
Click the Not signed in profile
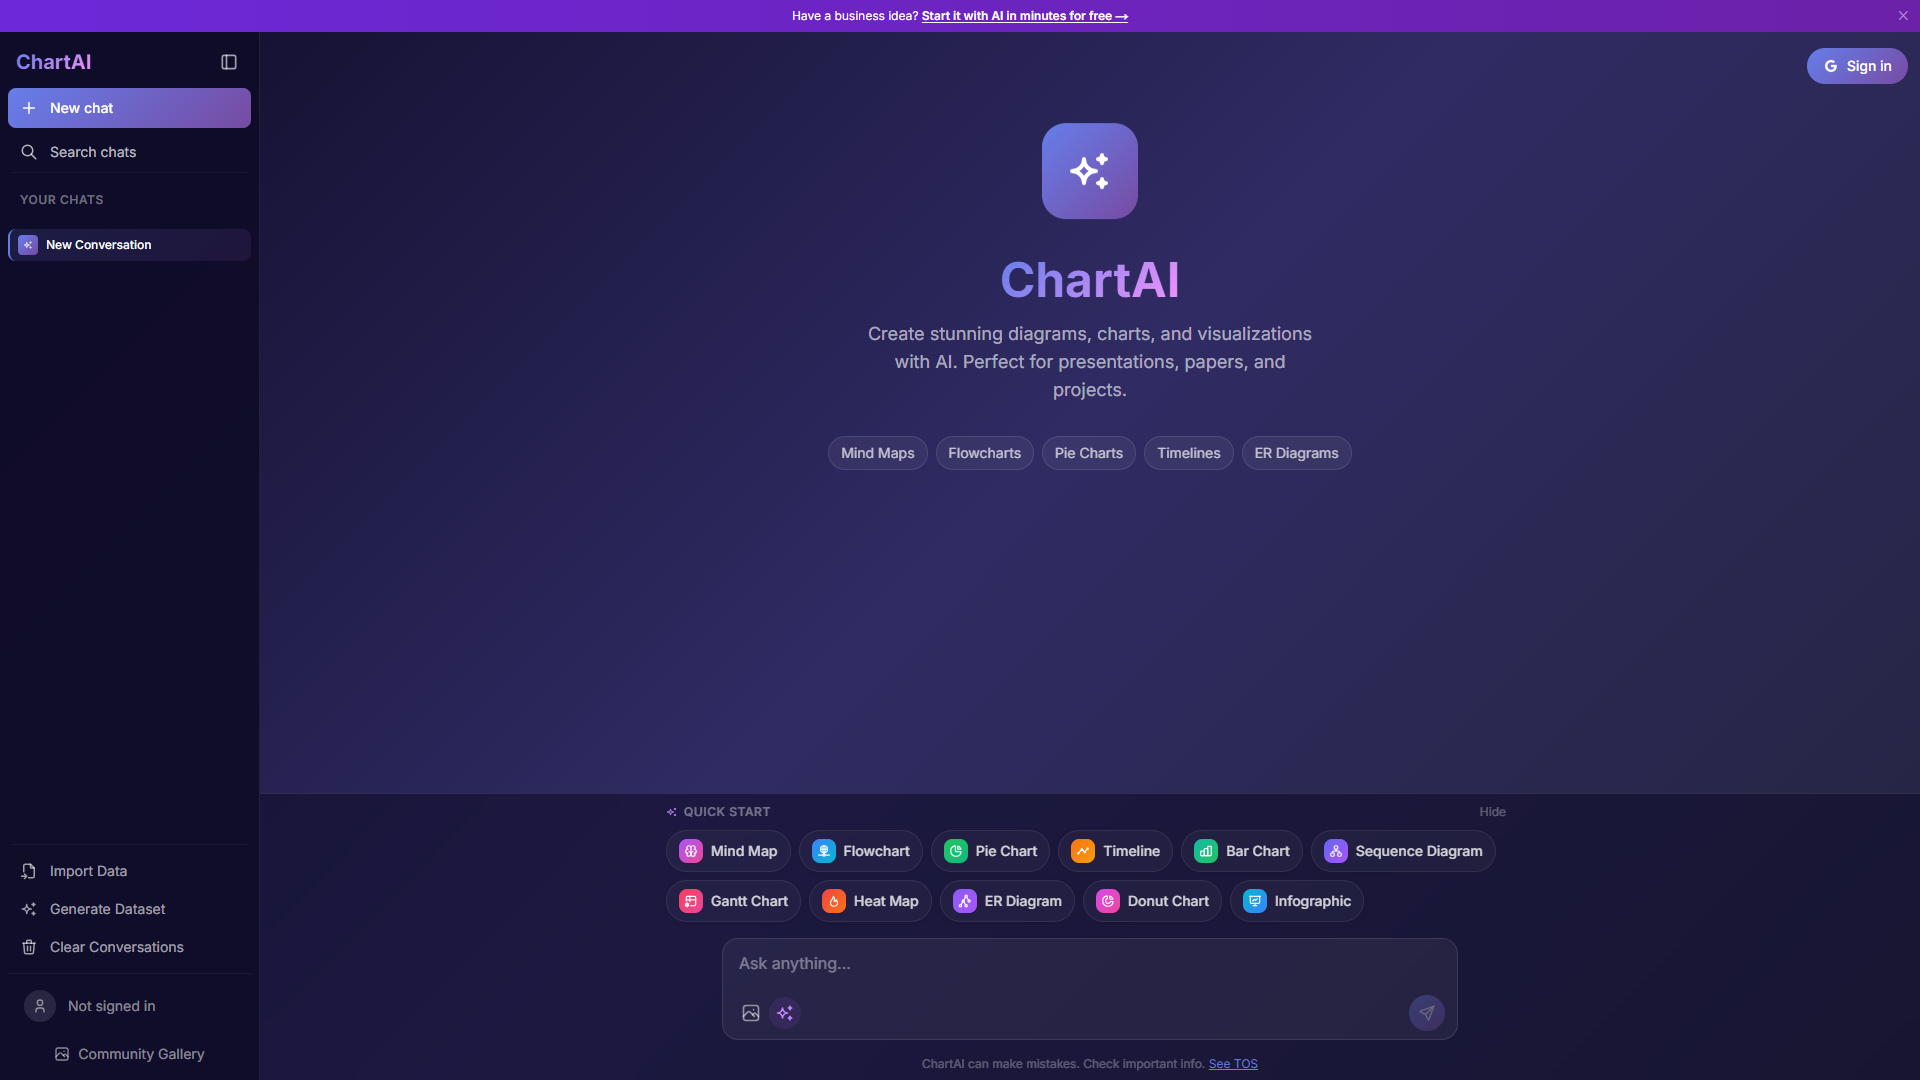(129, 1006)
